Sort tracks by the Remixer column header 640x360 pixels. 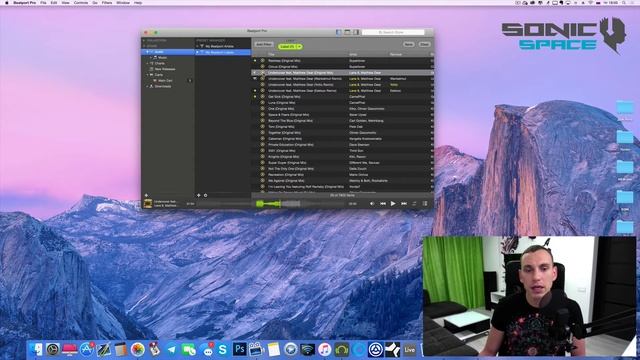[x=396, y=54]
